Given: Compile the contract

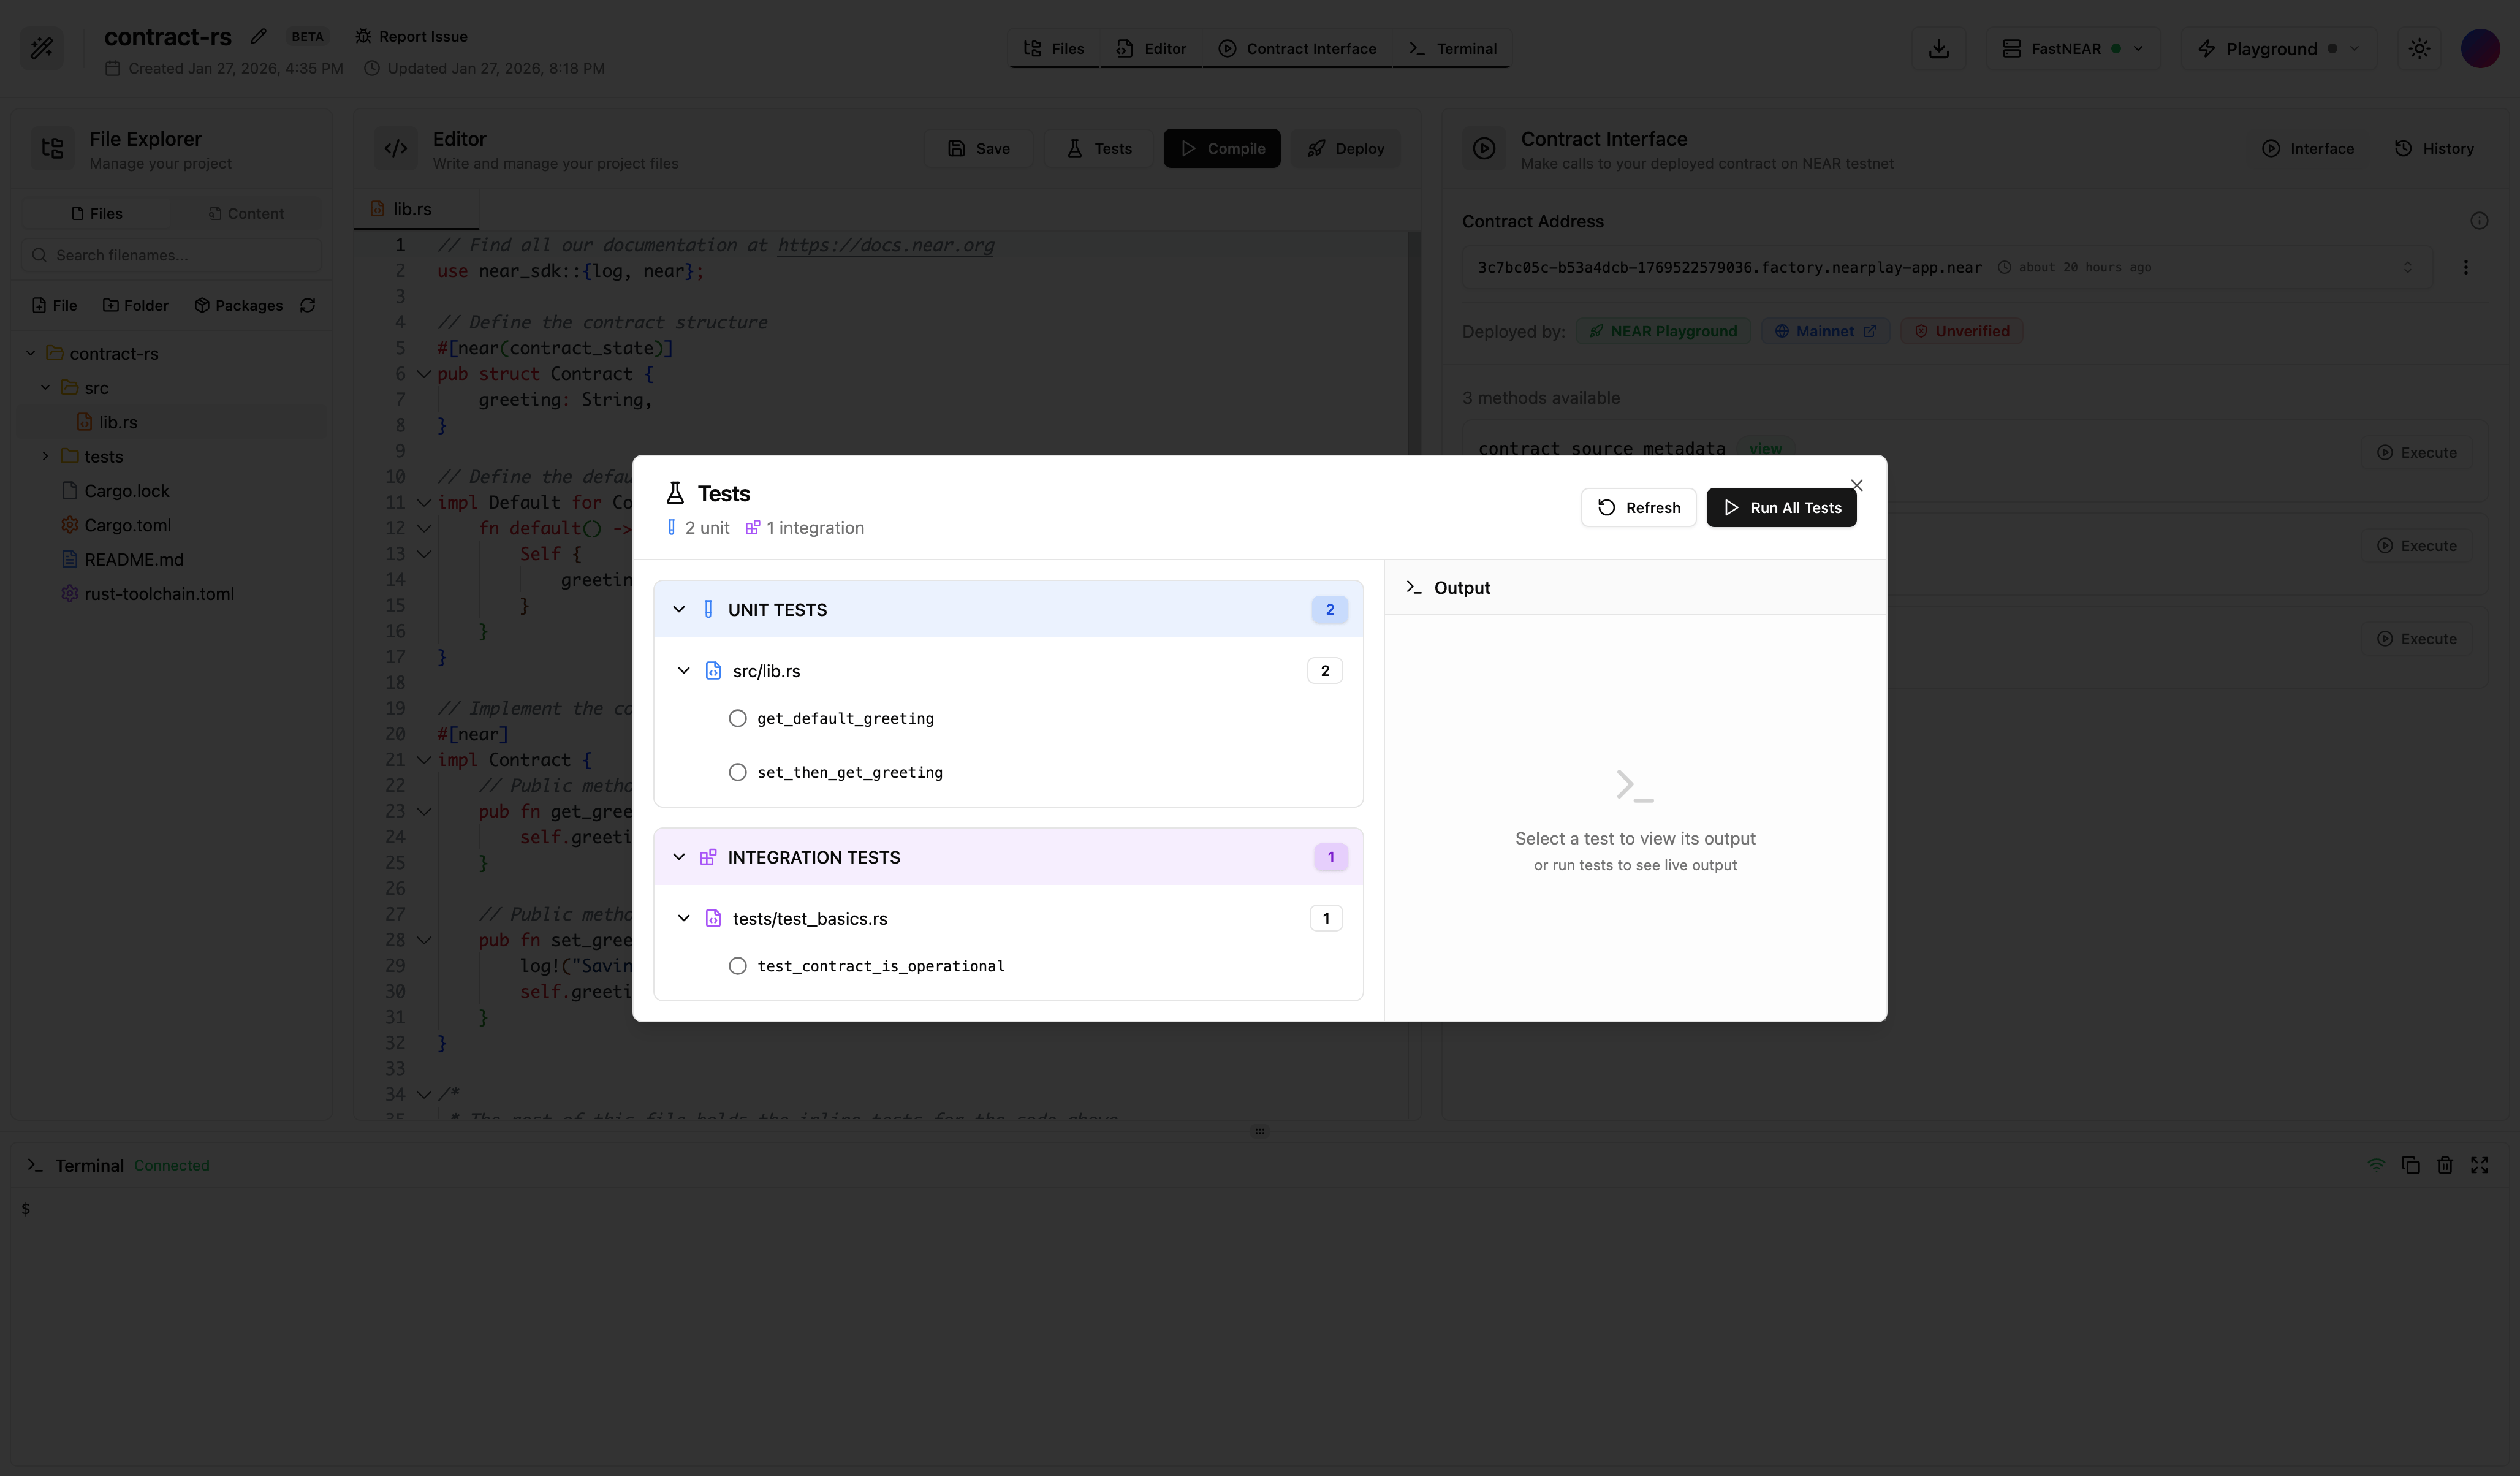Looking at the screenshot, I should pos(1221,148).
